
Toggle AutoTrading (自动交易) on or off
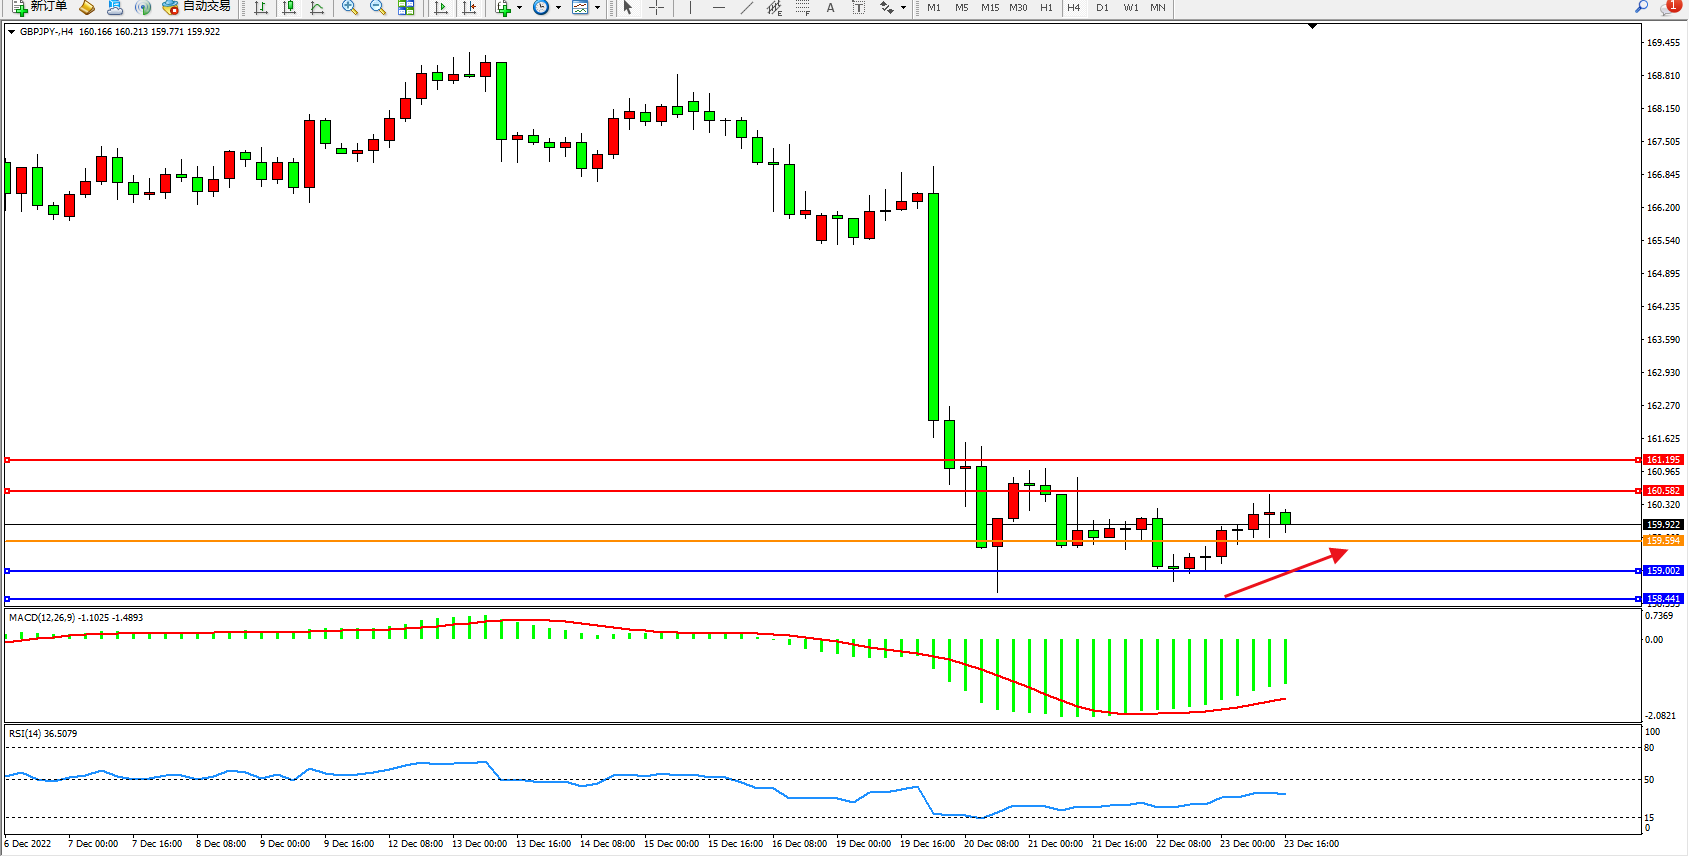point(197,7)
